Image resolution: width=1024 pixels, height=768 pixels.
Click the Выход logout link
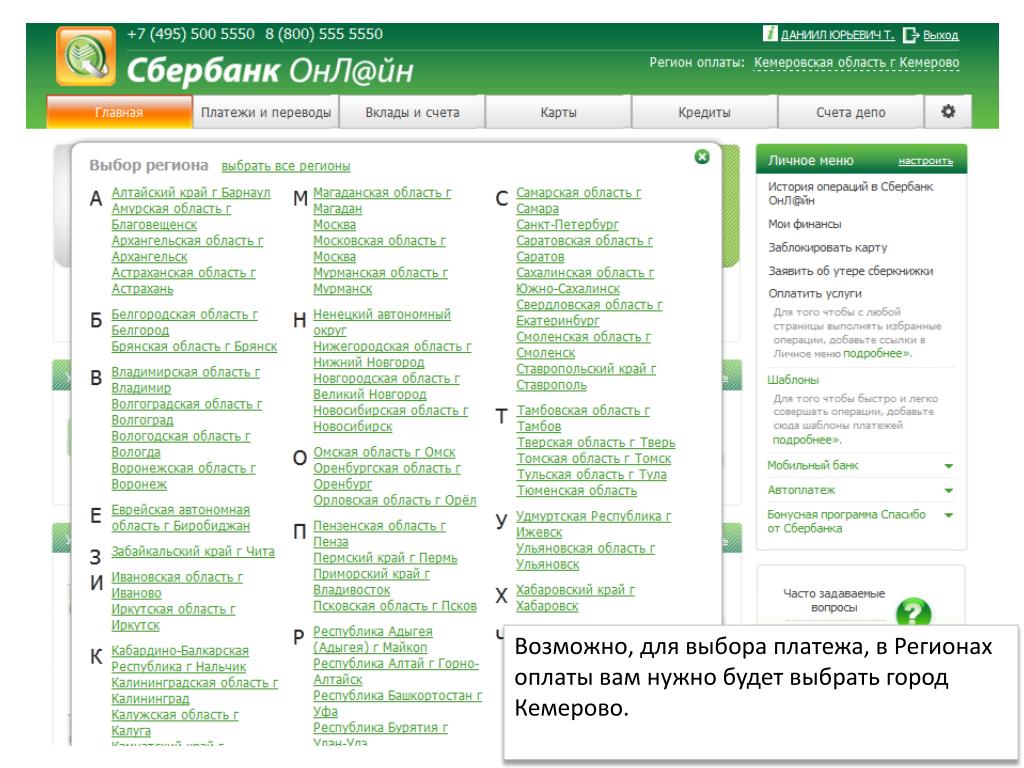(940, 35)
